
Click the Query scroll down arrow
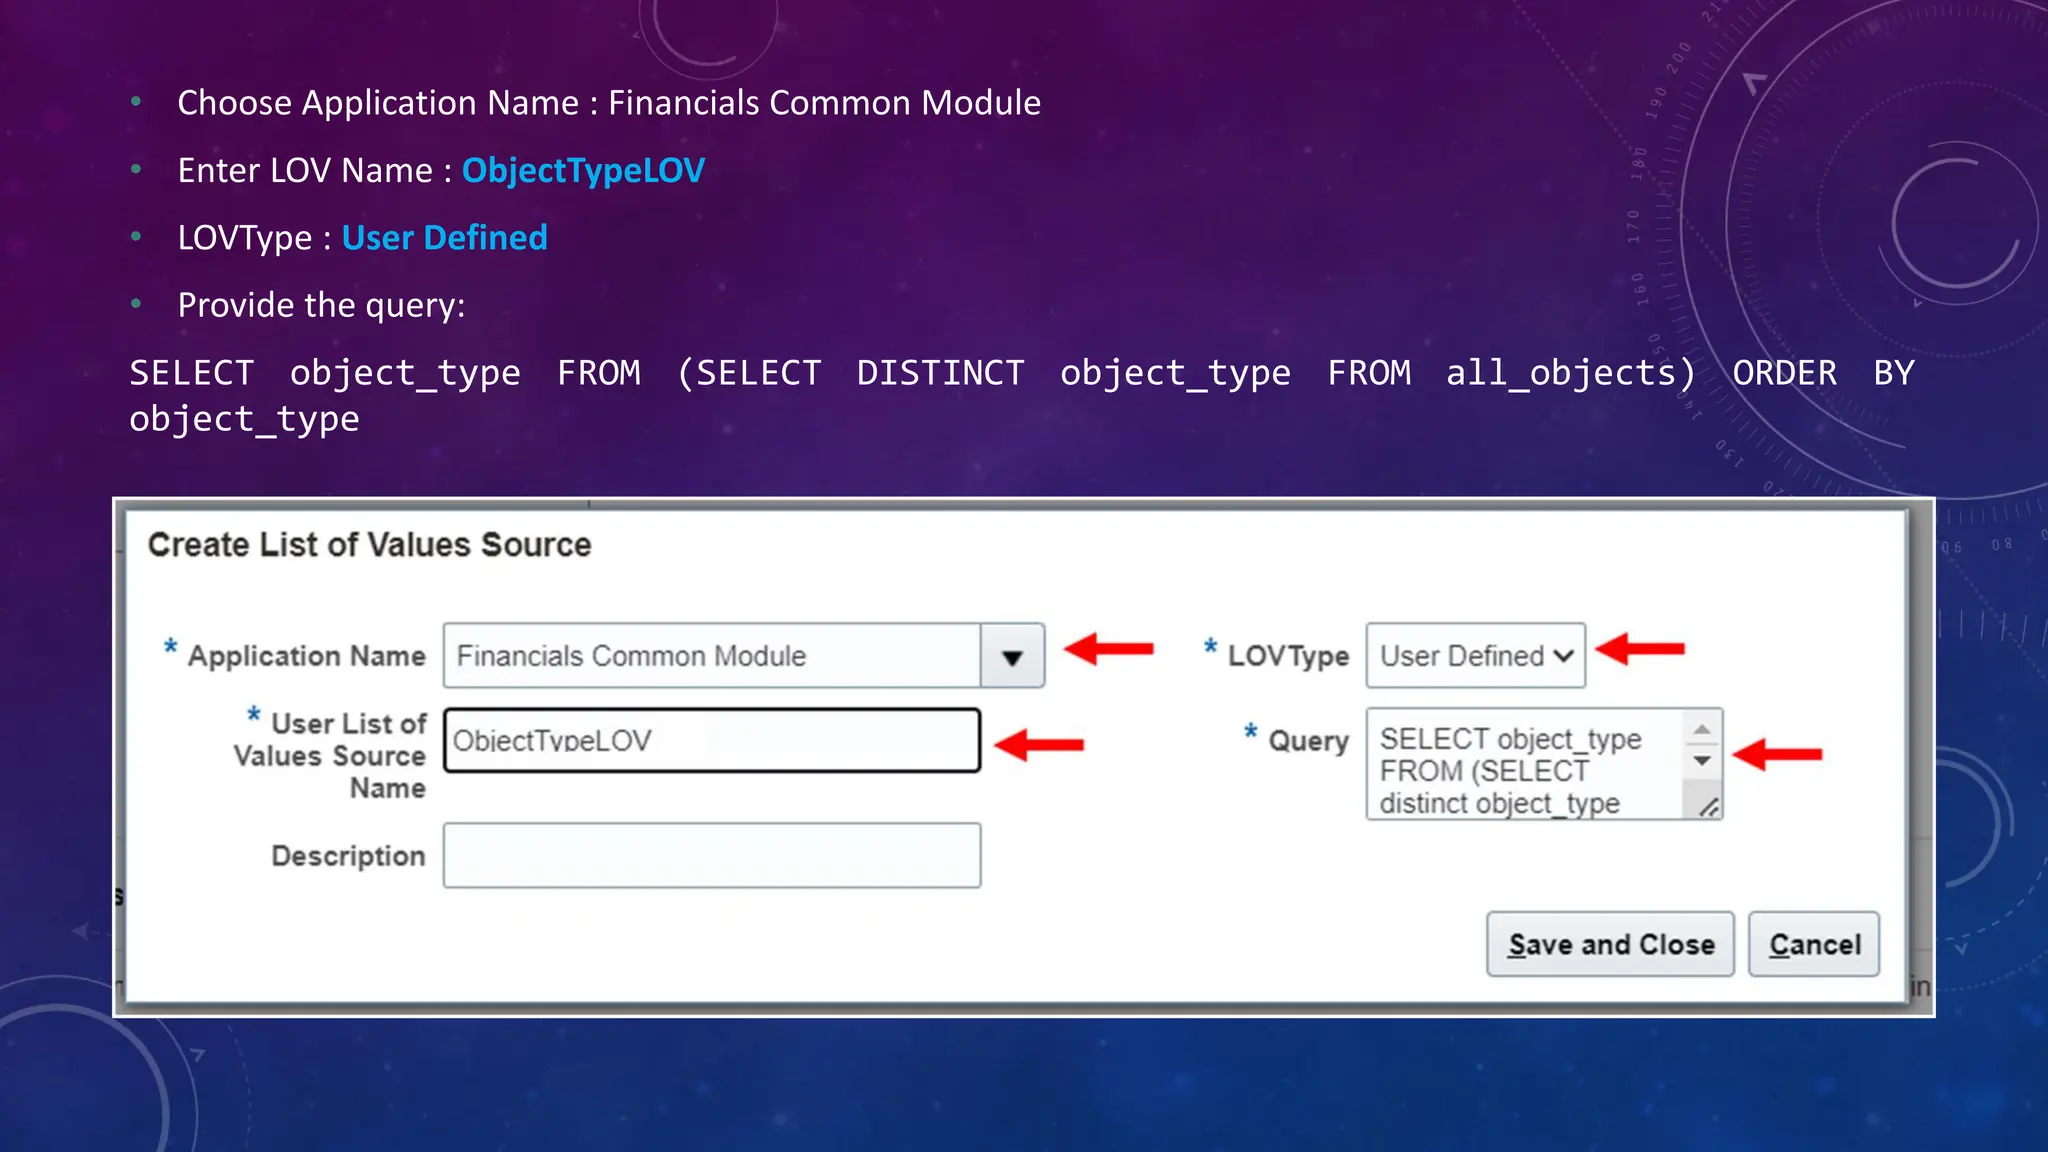coord(1702,761)
